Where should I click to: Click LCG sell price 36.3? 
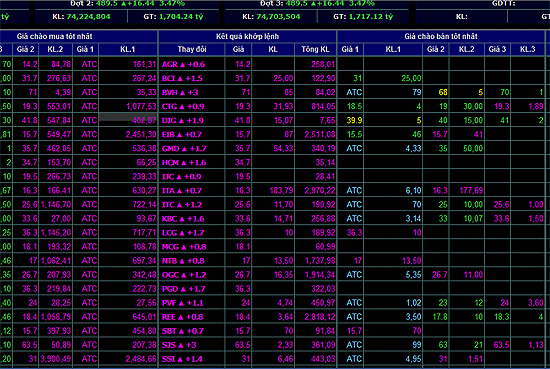(354, 233)
